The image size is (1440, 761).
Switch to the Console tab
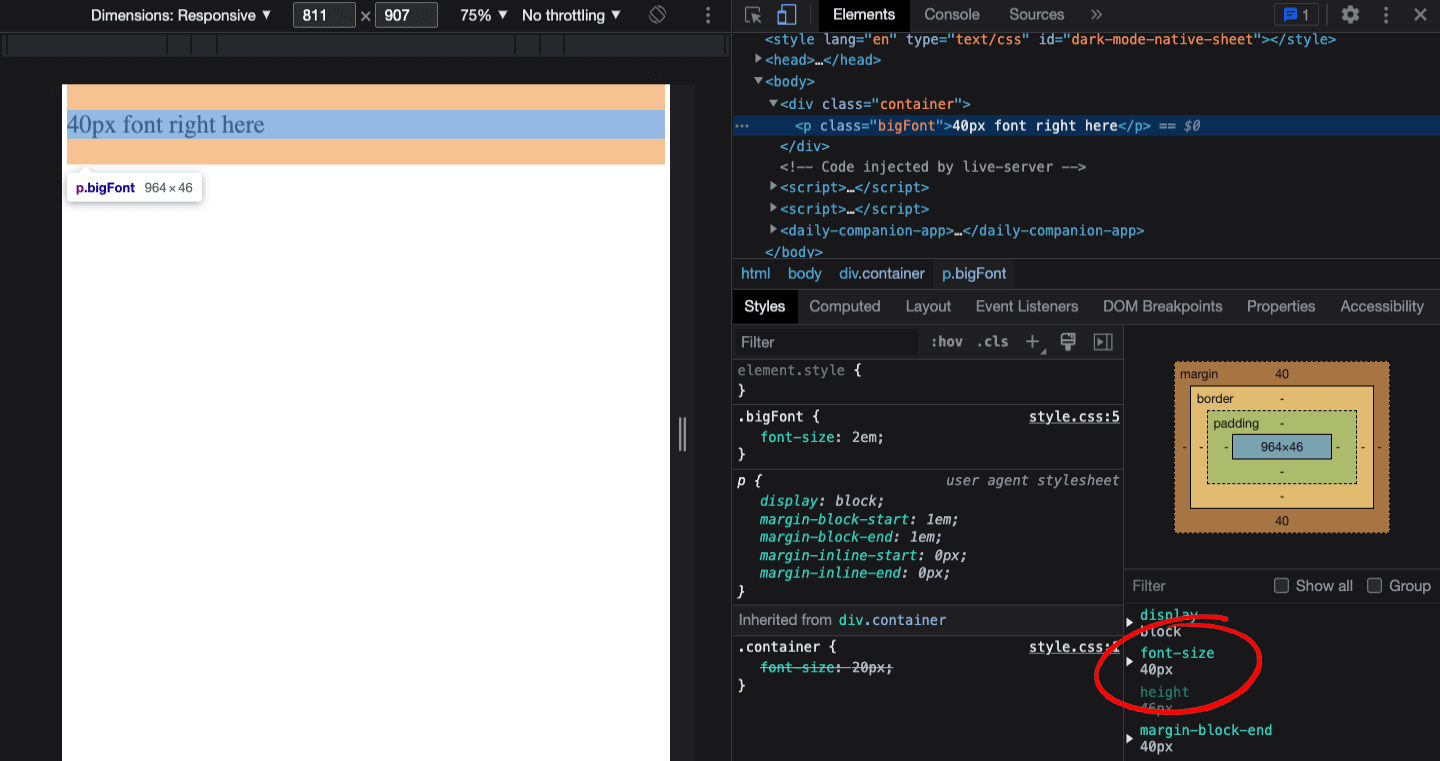950,14
